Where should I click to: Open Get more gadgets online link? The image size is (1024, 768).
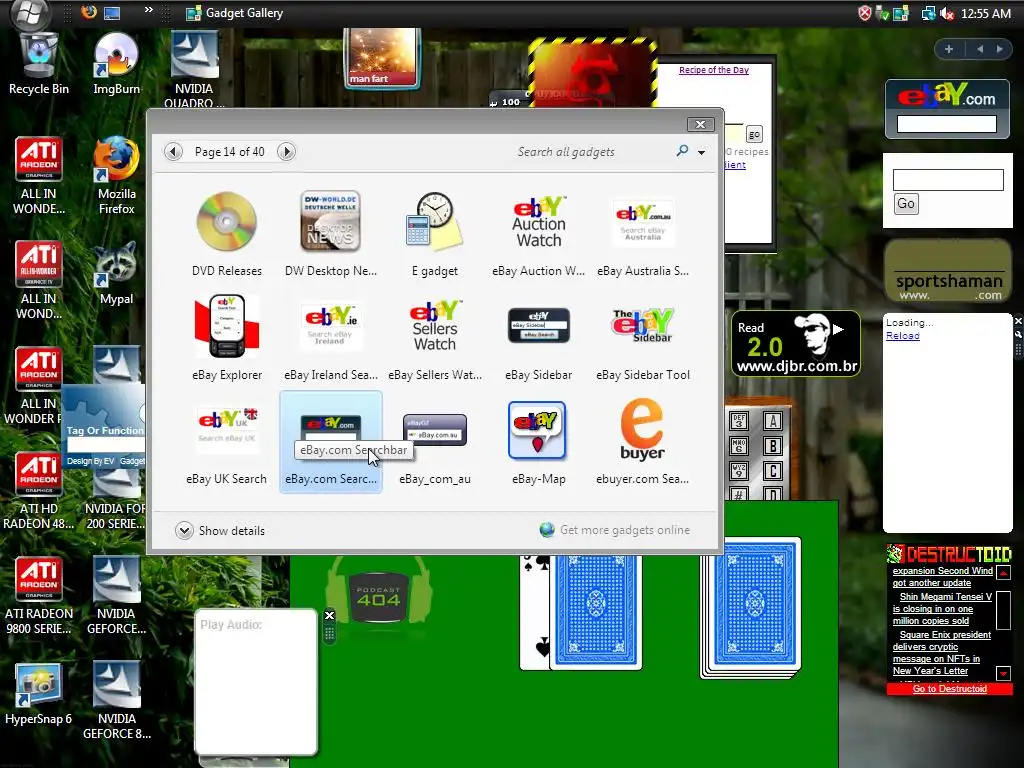click(615, 530)
